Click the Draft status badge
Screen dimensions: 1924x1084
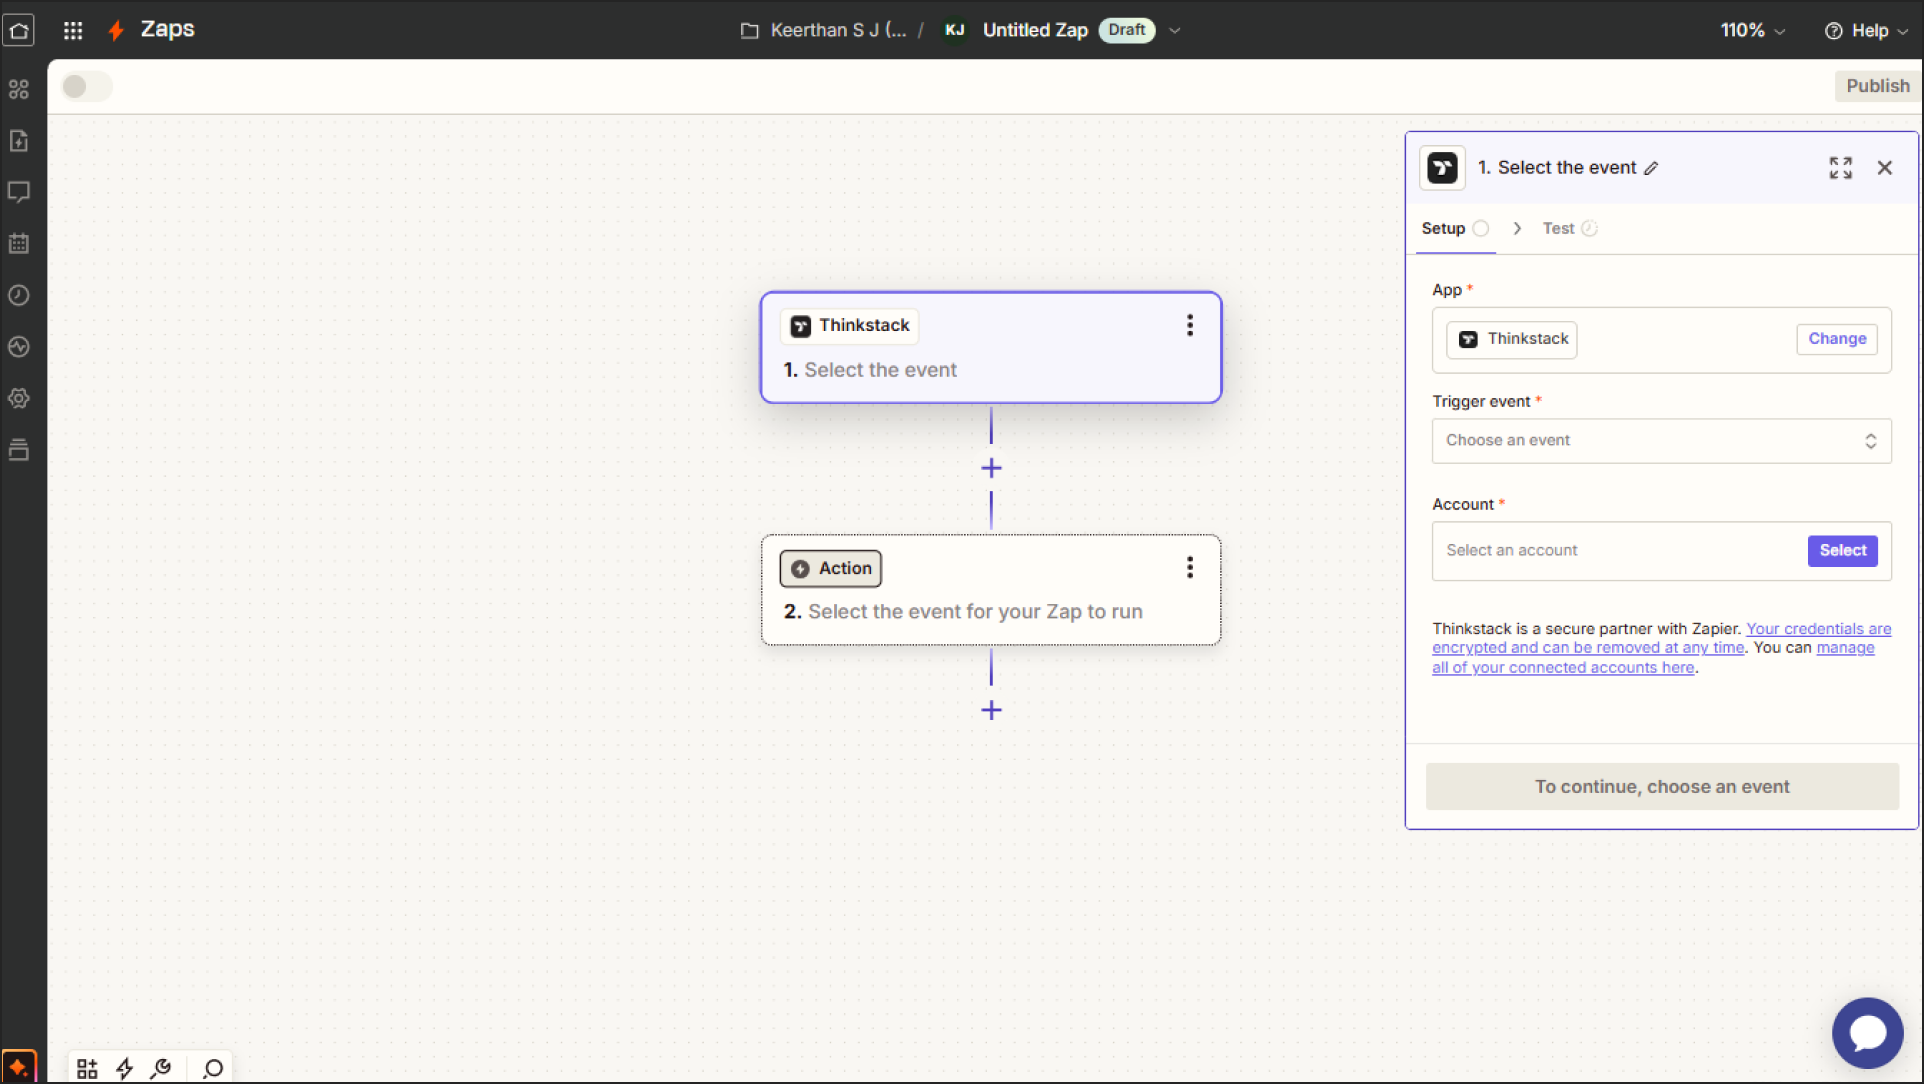pos(1126,30)
